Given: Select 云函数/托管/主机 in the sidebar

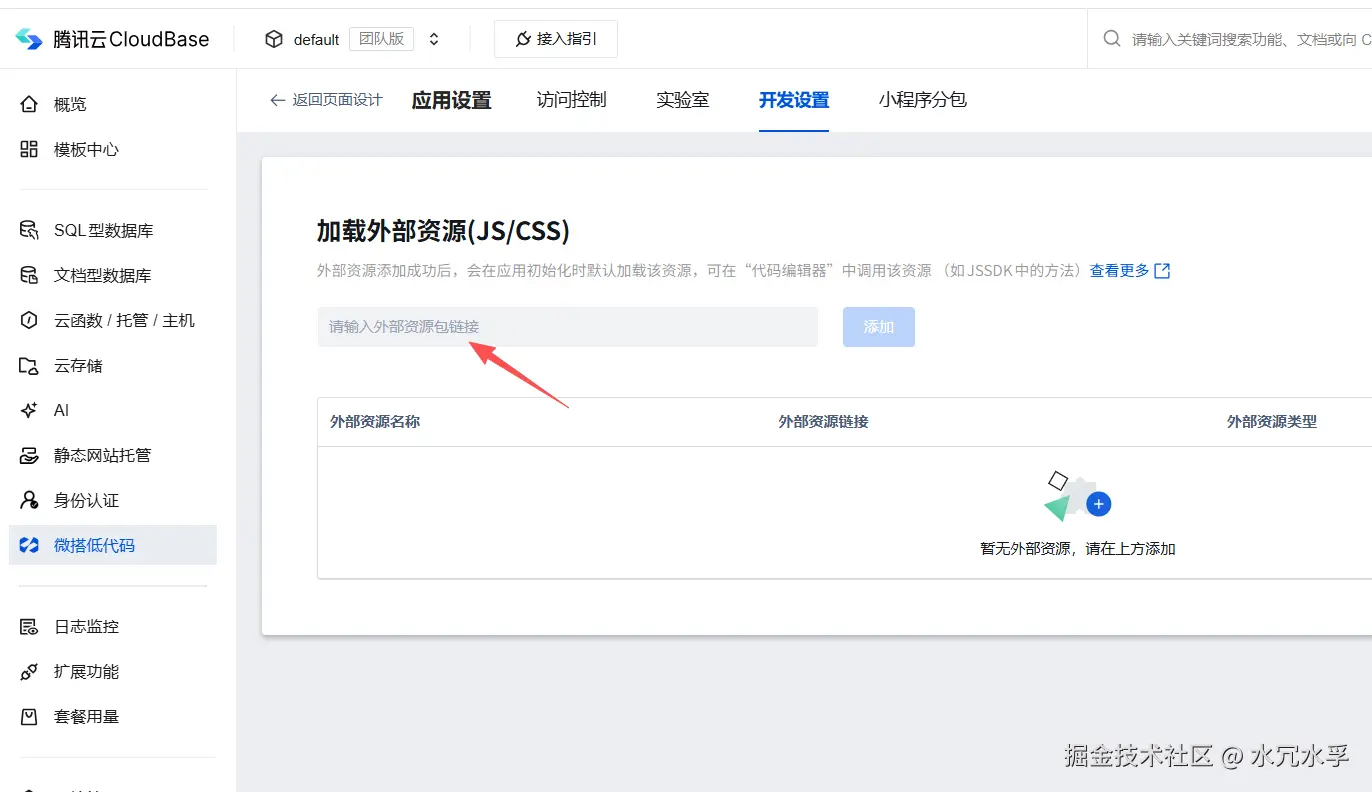Looking at the screenshot, I should coord(27,320).
